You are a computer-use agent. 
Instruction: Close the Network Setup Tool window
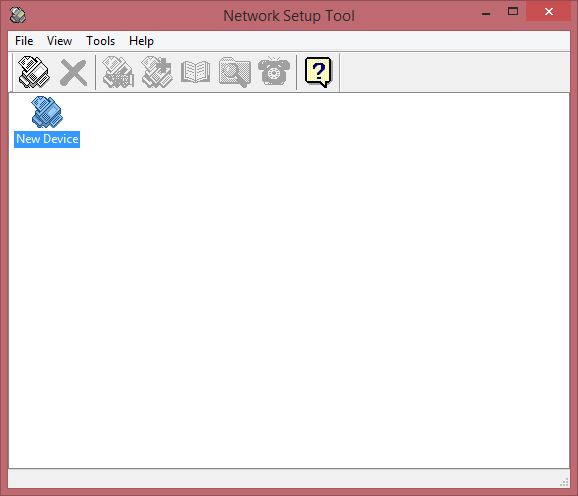(549, 12)
